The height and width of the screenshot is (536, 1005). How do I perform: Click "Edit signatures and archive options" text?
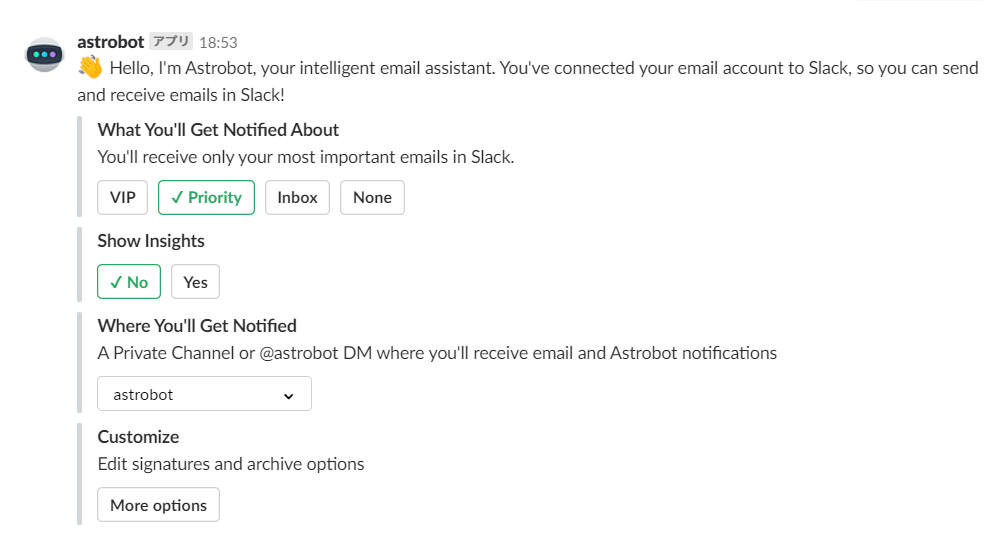click(x=231, y=464)
